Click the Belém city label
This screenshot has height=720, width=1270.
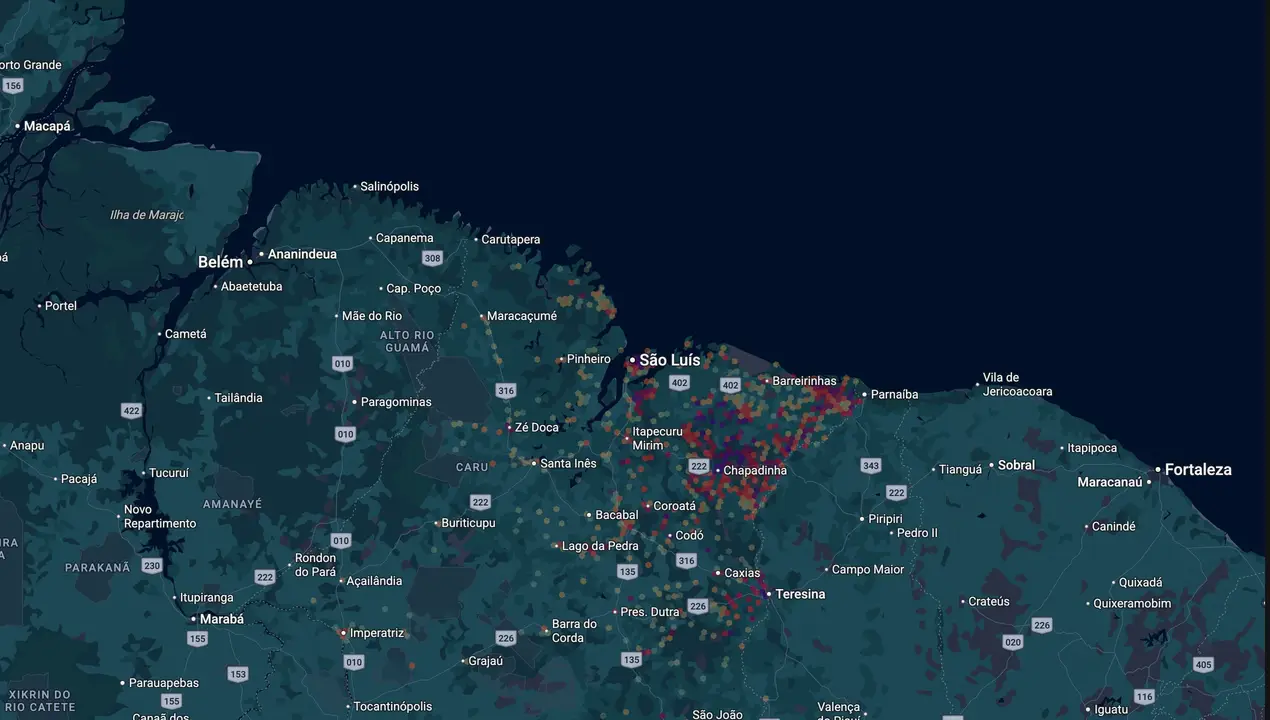click(220, 262)
